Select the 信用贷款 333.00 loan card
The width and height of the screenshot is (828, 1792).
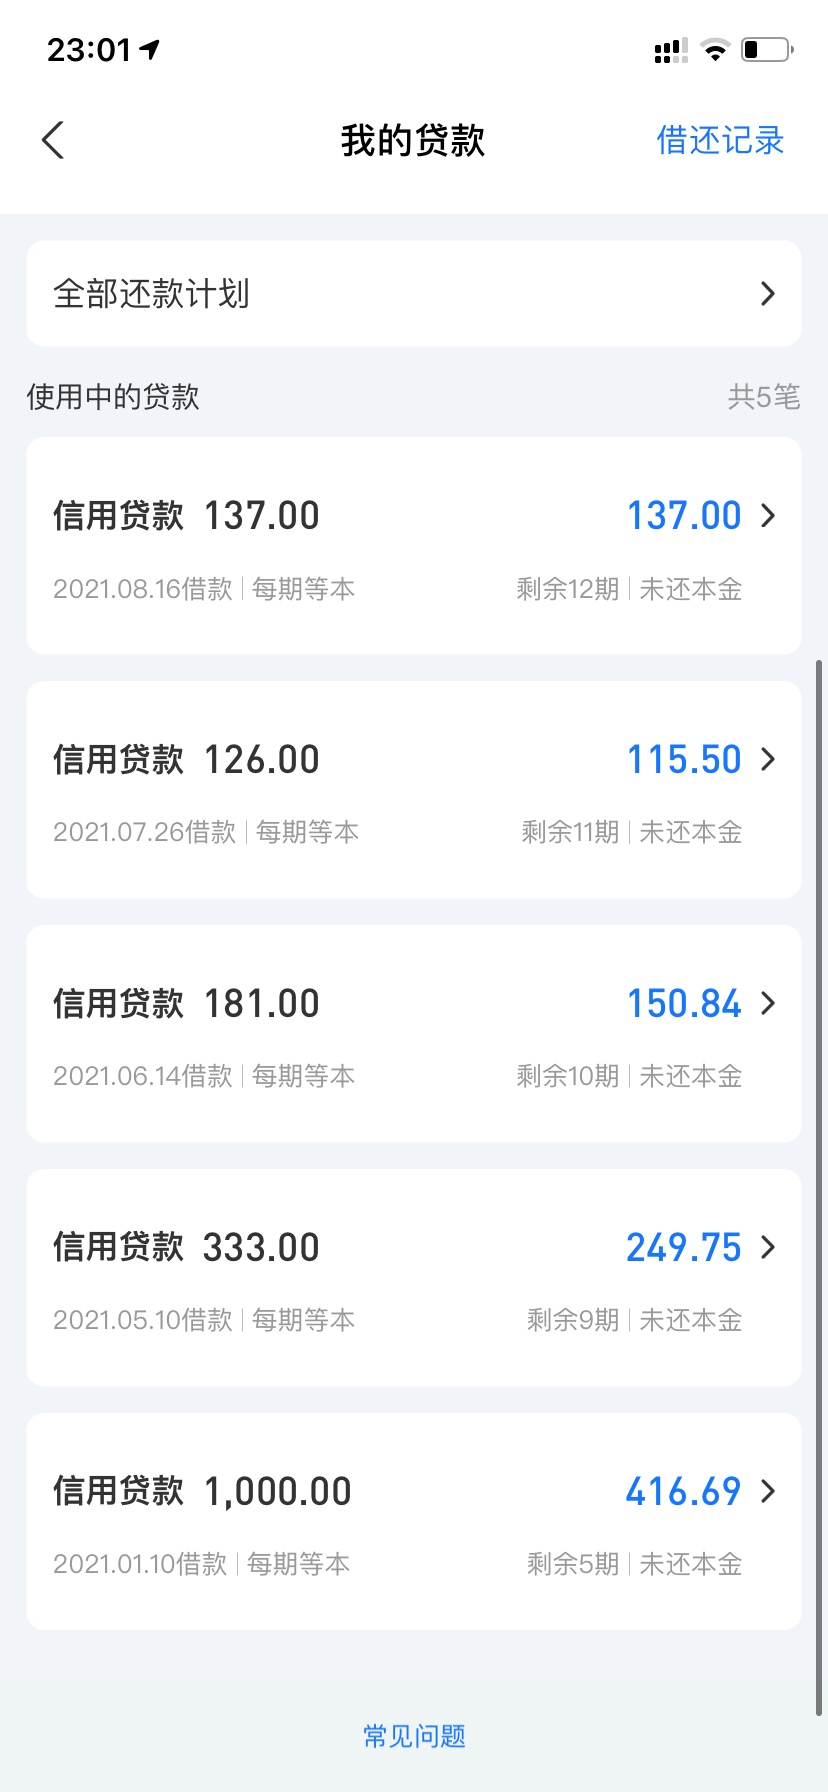tap(414, 1278)
